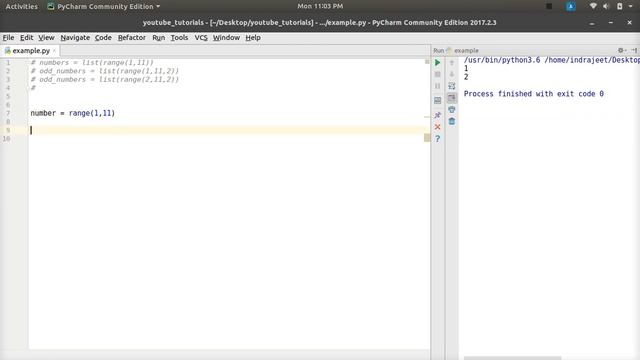Screen dimensions: 640x360
Task: Click the battery icon in system tray
Action: click(620, 6)
